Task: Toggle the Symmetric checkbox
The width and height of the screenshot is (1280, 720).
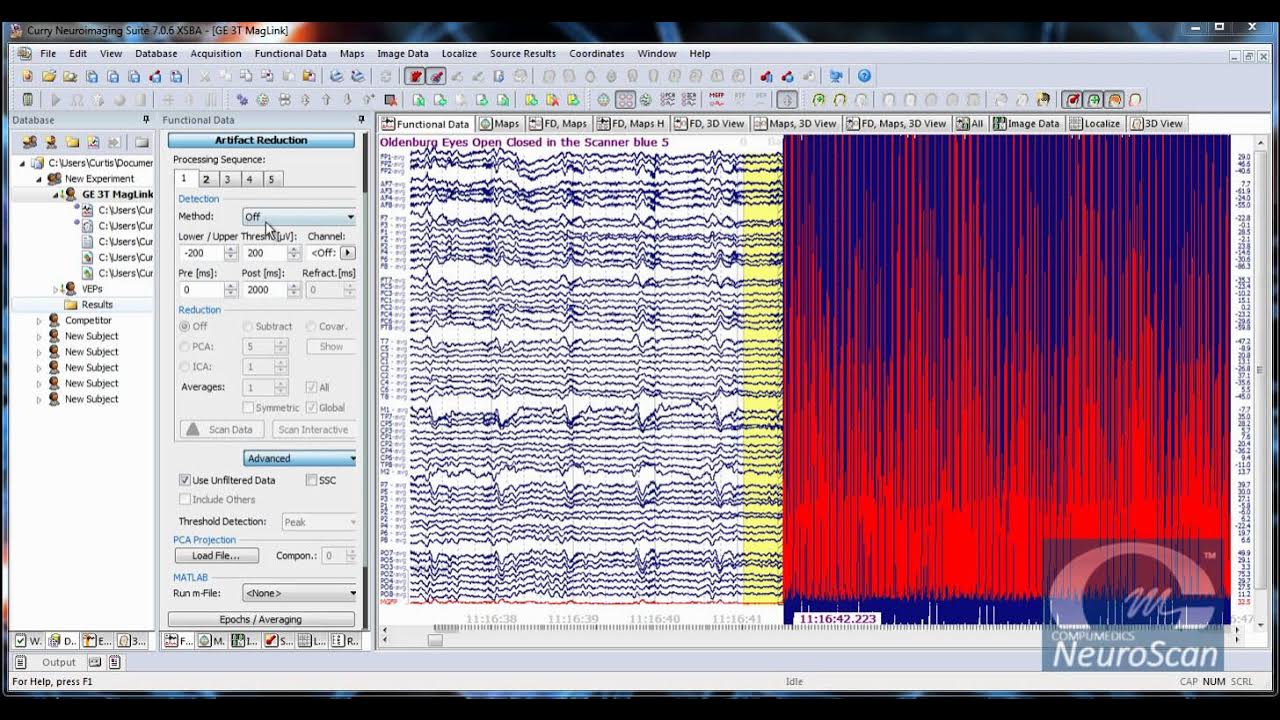Action: tap(248, 407)
